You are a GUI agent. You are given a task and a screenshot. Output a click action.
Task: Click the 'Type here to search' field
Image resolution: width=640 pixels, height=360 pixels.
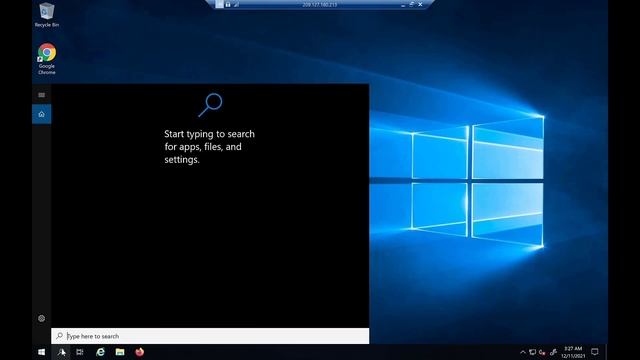210,336
